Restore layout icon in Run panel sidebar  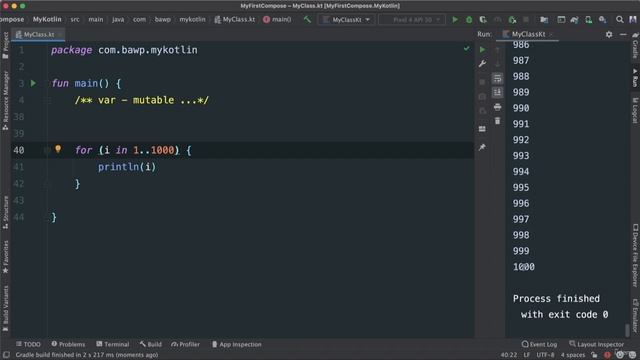pos(482,129)
